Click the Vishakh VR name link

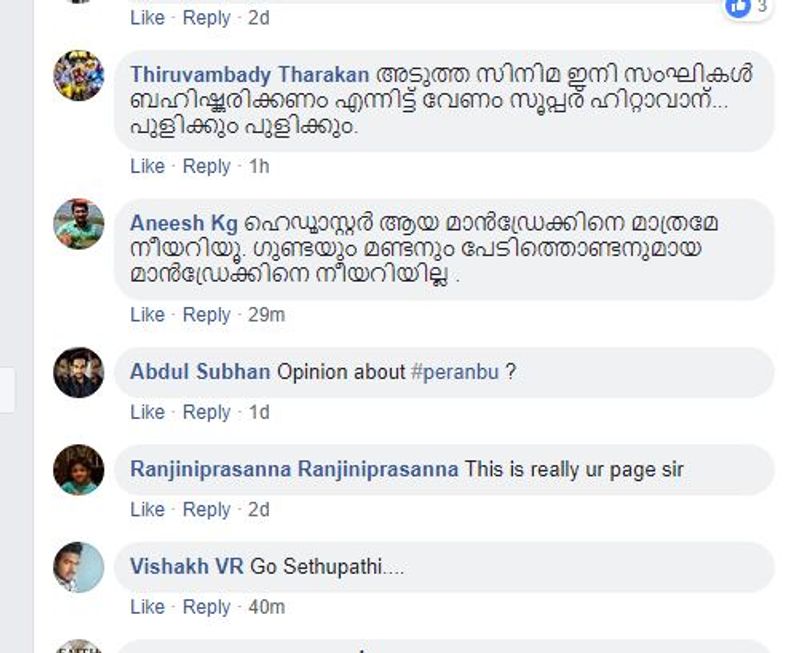click(186, 566)
